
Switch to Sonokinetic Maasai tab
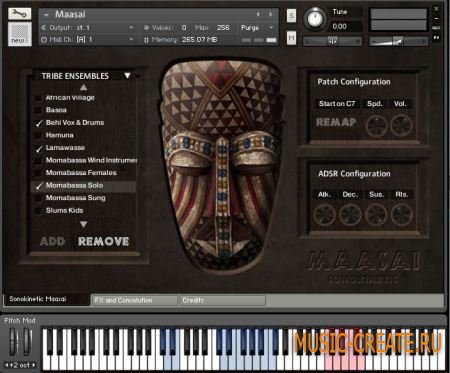(x=46, y=299)
